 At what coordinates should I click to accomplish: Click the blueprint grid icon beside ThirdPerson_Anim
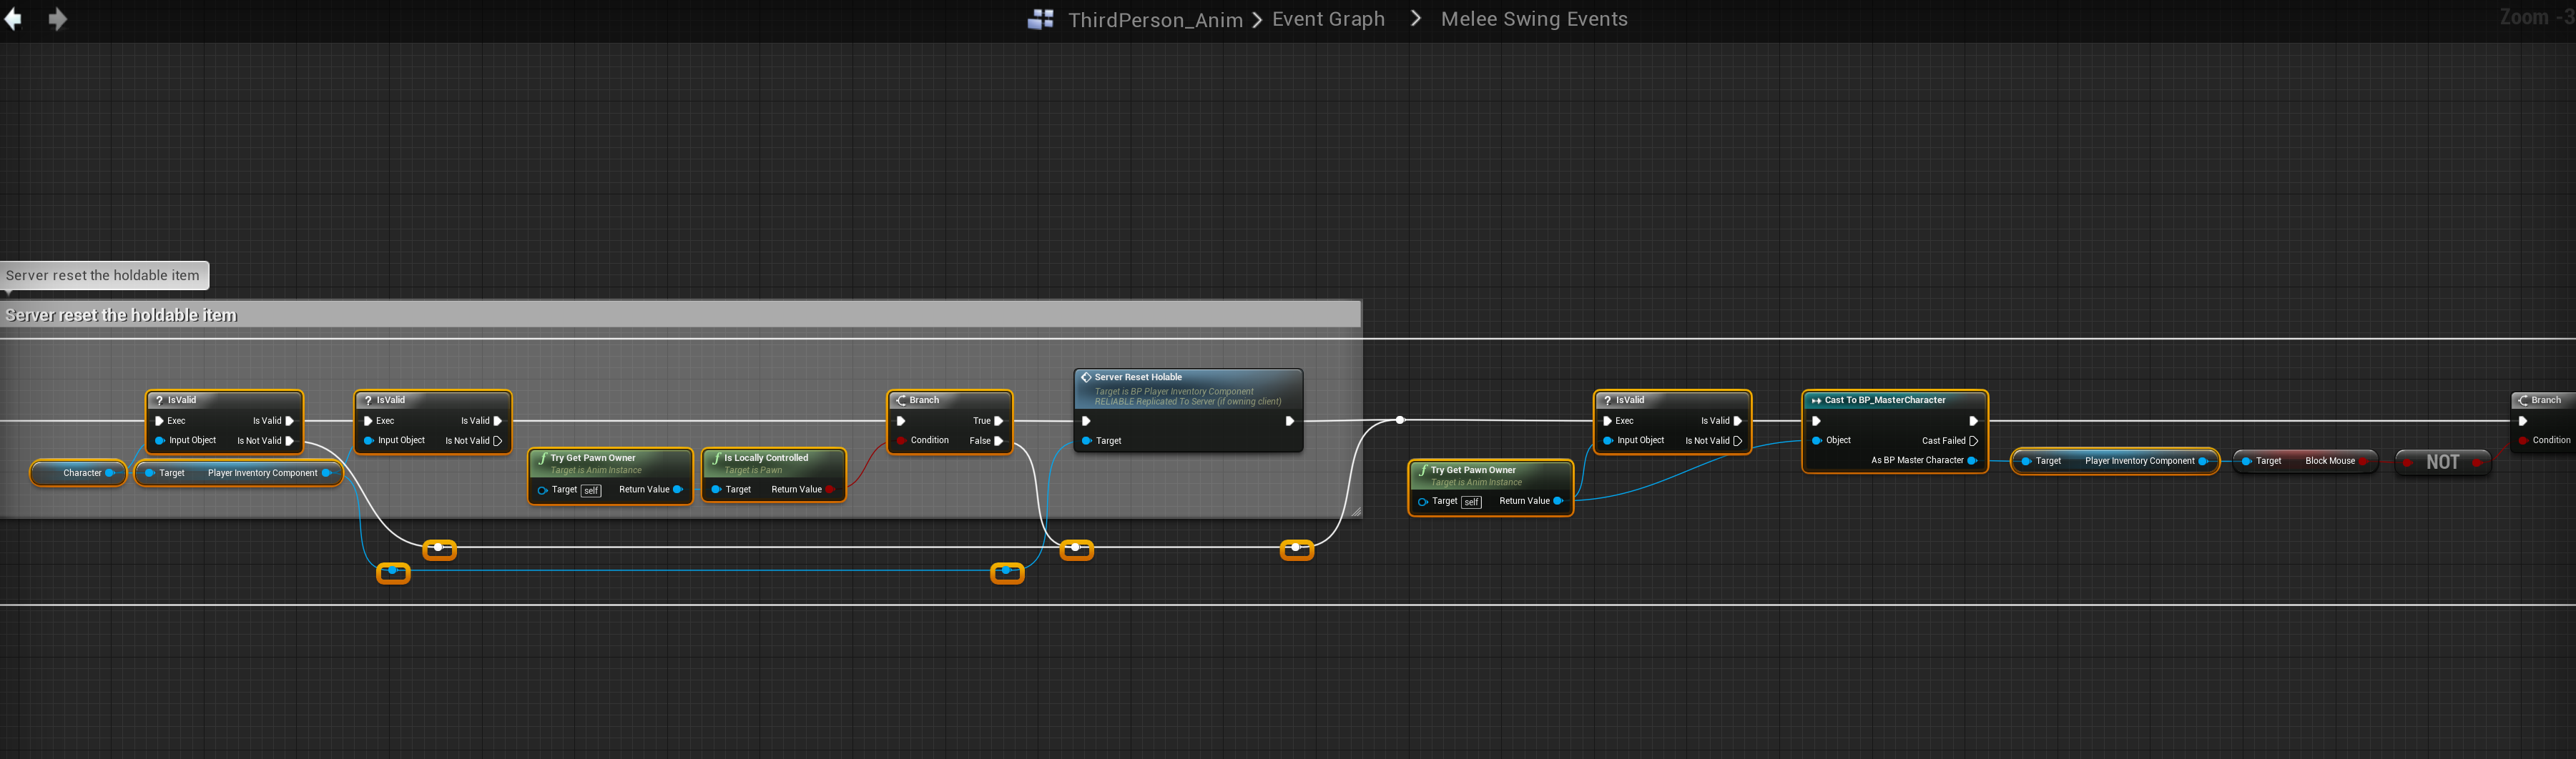pyautogui.click(x=1040, y=19)
